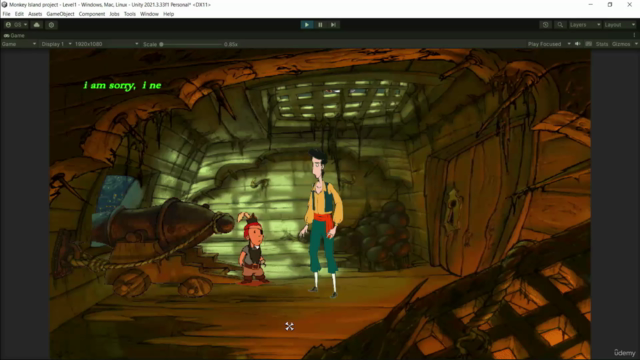Expand the Layers dropdown
Viewport: 640px width, 360px height.
point(585,25)
